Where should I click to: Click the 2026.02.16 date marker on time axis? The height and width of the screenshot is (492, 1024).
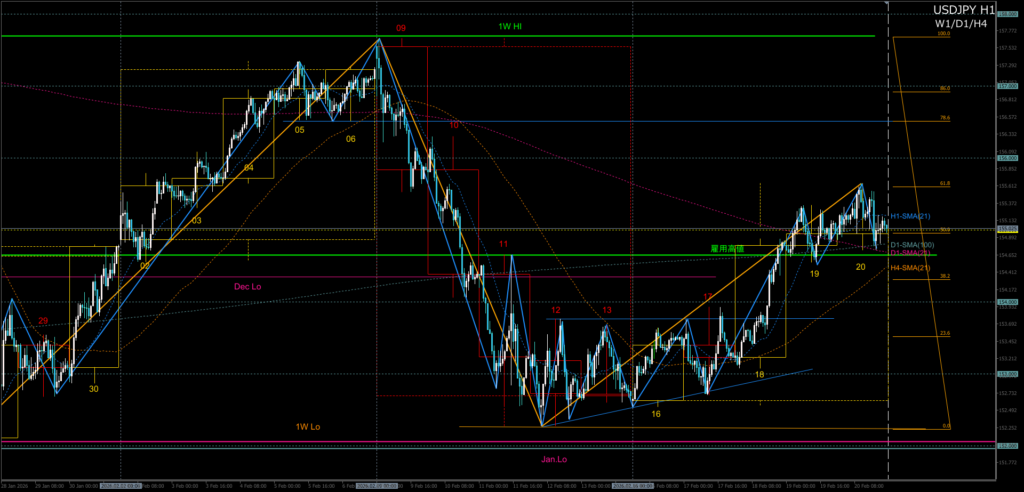(x=632, y=485)
